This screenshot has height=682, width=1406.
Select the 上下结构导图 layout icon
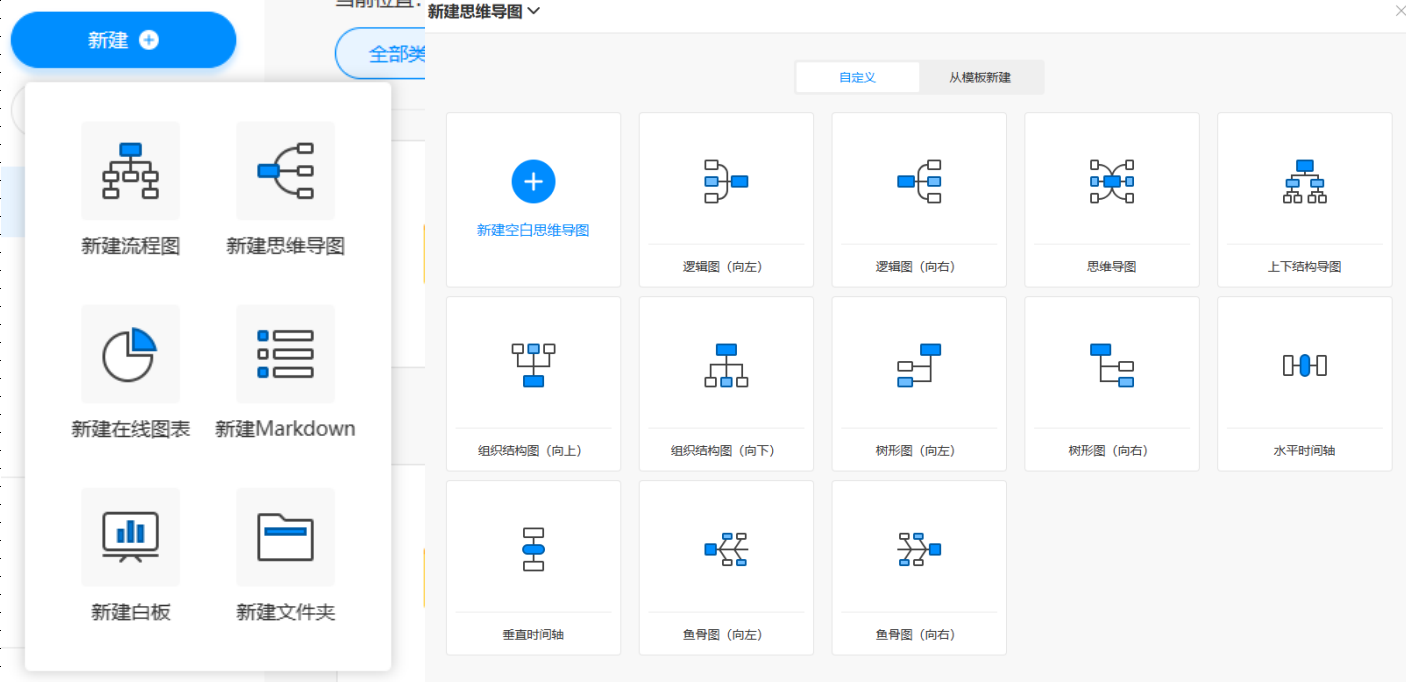pos(1304,181)
